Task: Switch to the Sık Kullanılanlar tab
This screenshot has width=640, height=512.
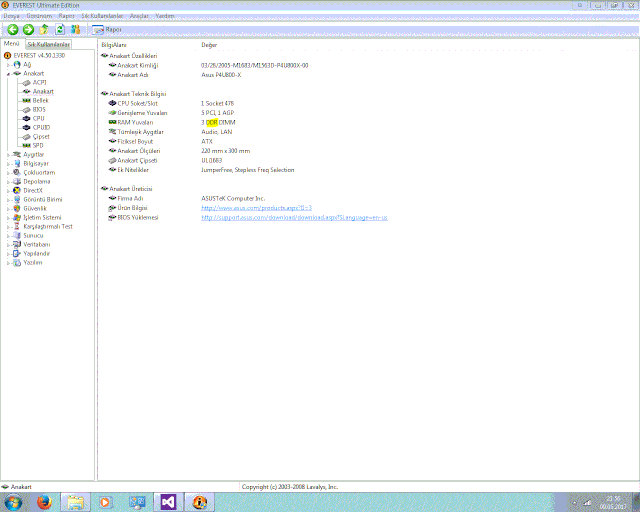Action: (49, 44)
